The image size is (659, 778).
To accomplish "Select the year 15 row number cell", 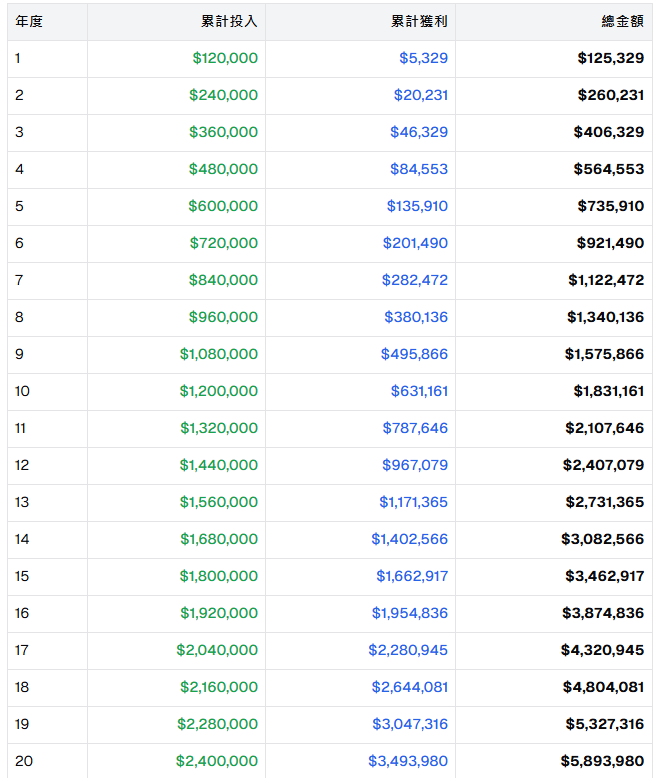I will [22, 576].
